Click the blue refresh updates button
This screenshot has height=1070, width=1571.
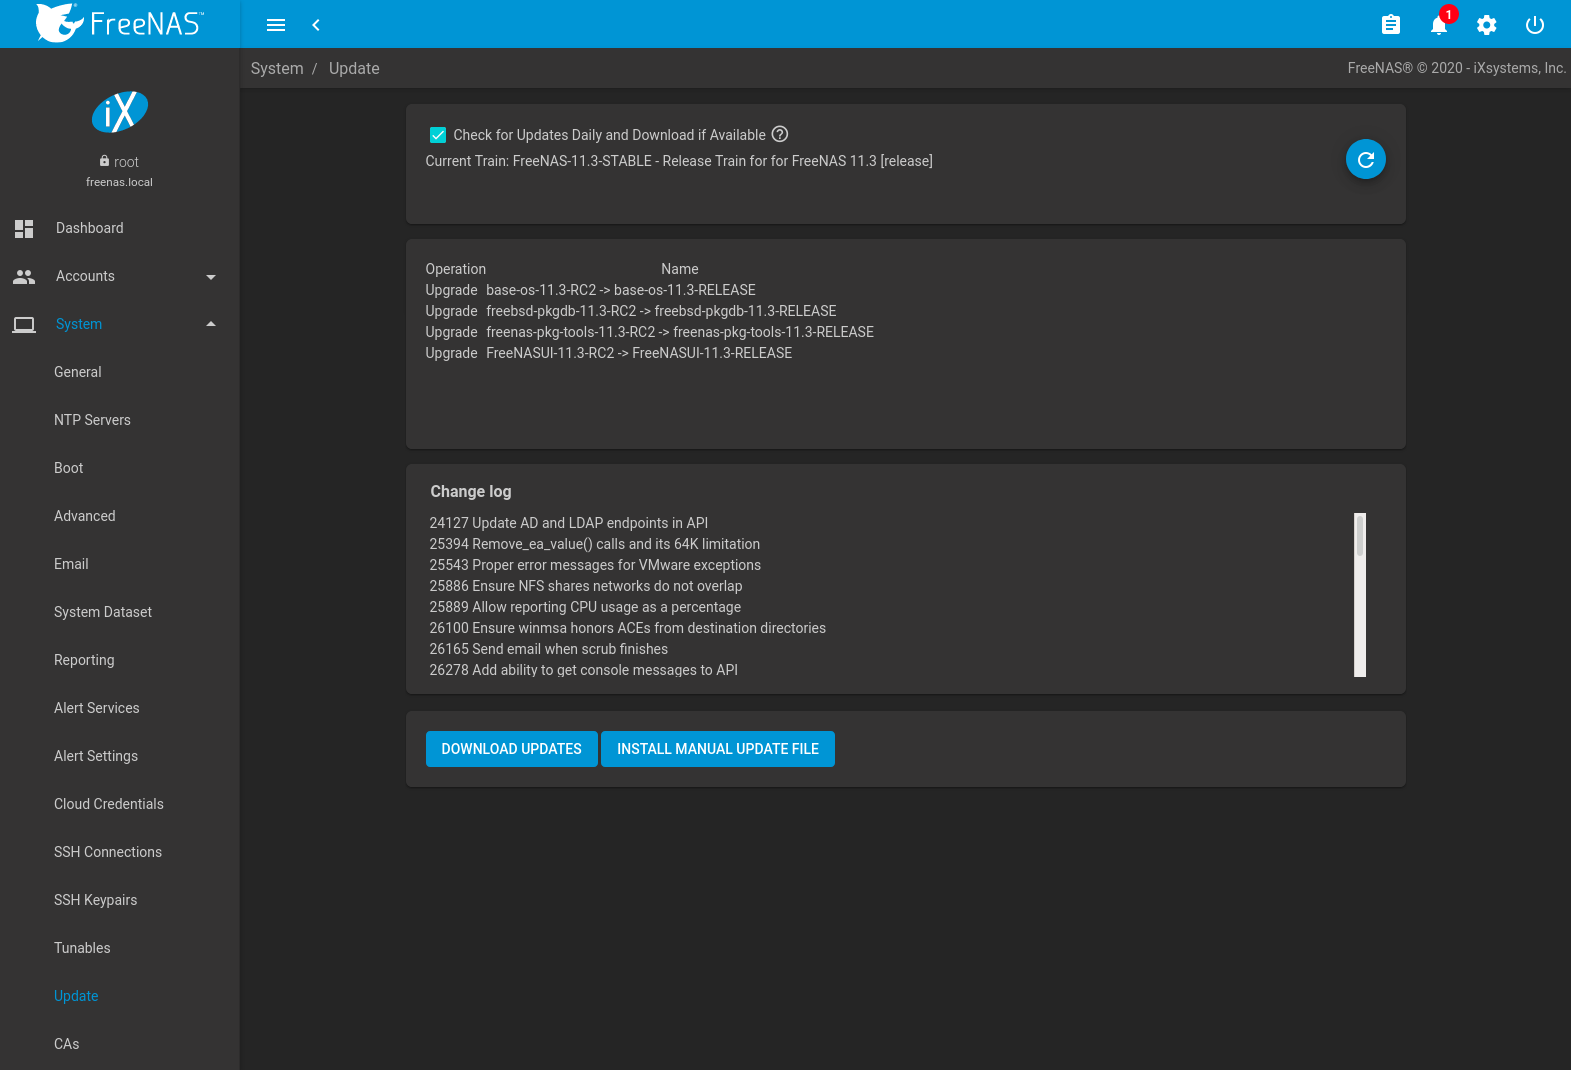pyautogui.click(x=1365, y=159)
